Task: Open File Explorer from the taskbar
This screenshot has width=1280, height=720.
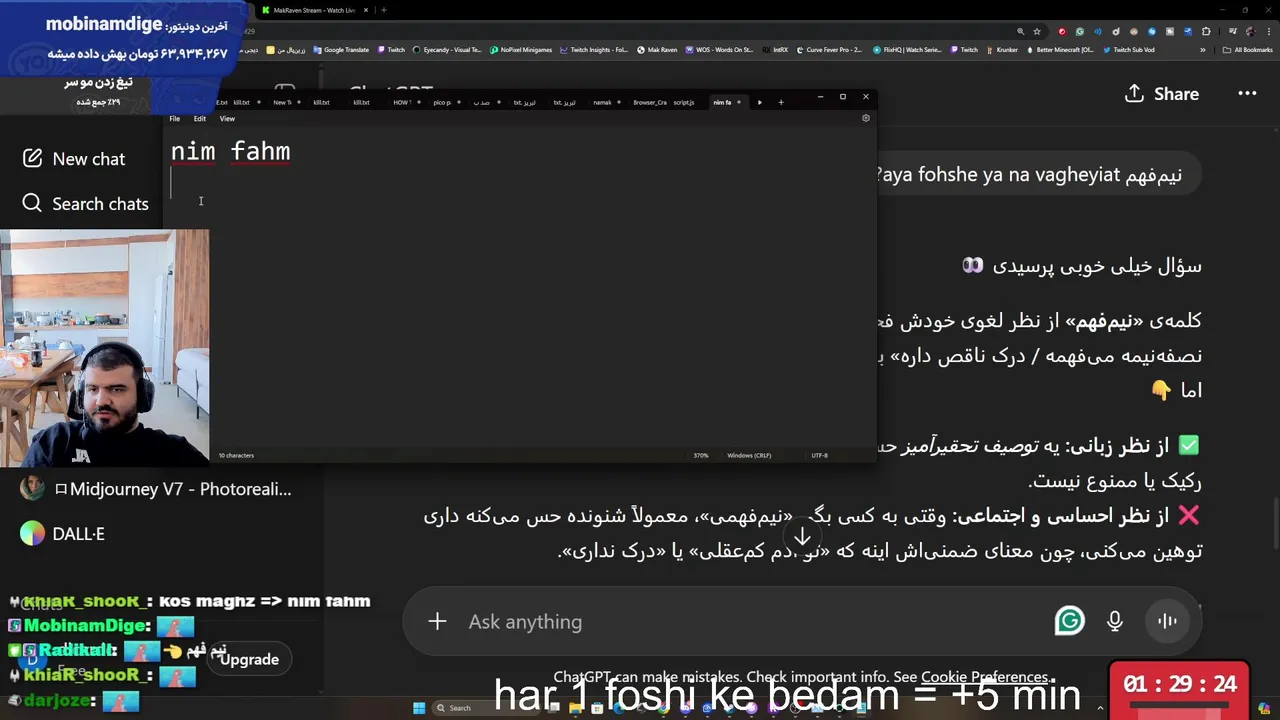Action: [575, 708]
